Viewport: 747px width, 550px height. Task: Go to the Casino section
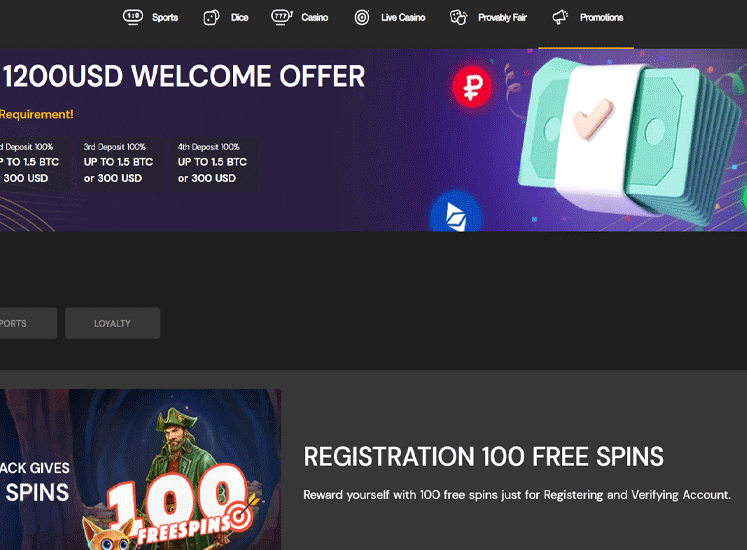(x=314, y=18)
